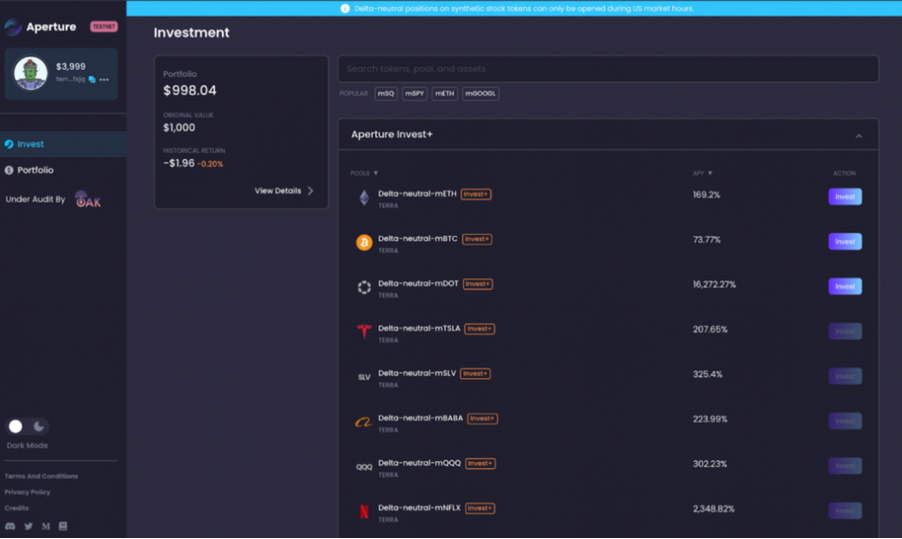
Task: Click the QQQ icon for mQQQ pool
Action: pyautogui.click(x=364, y=467)
